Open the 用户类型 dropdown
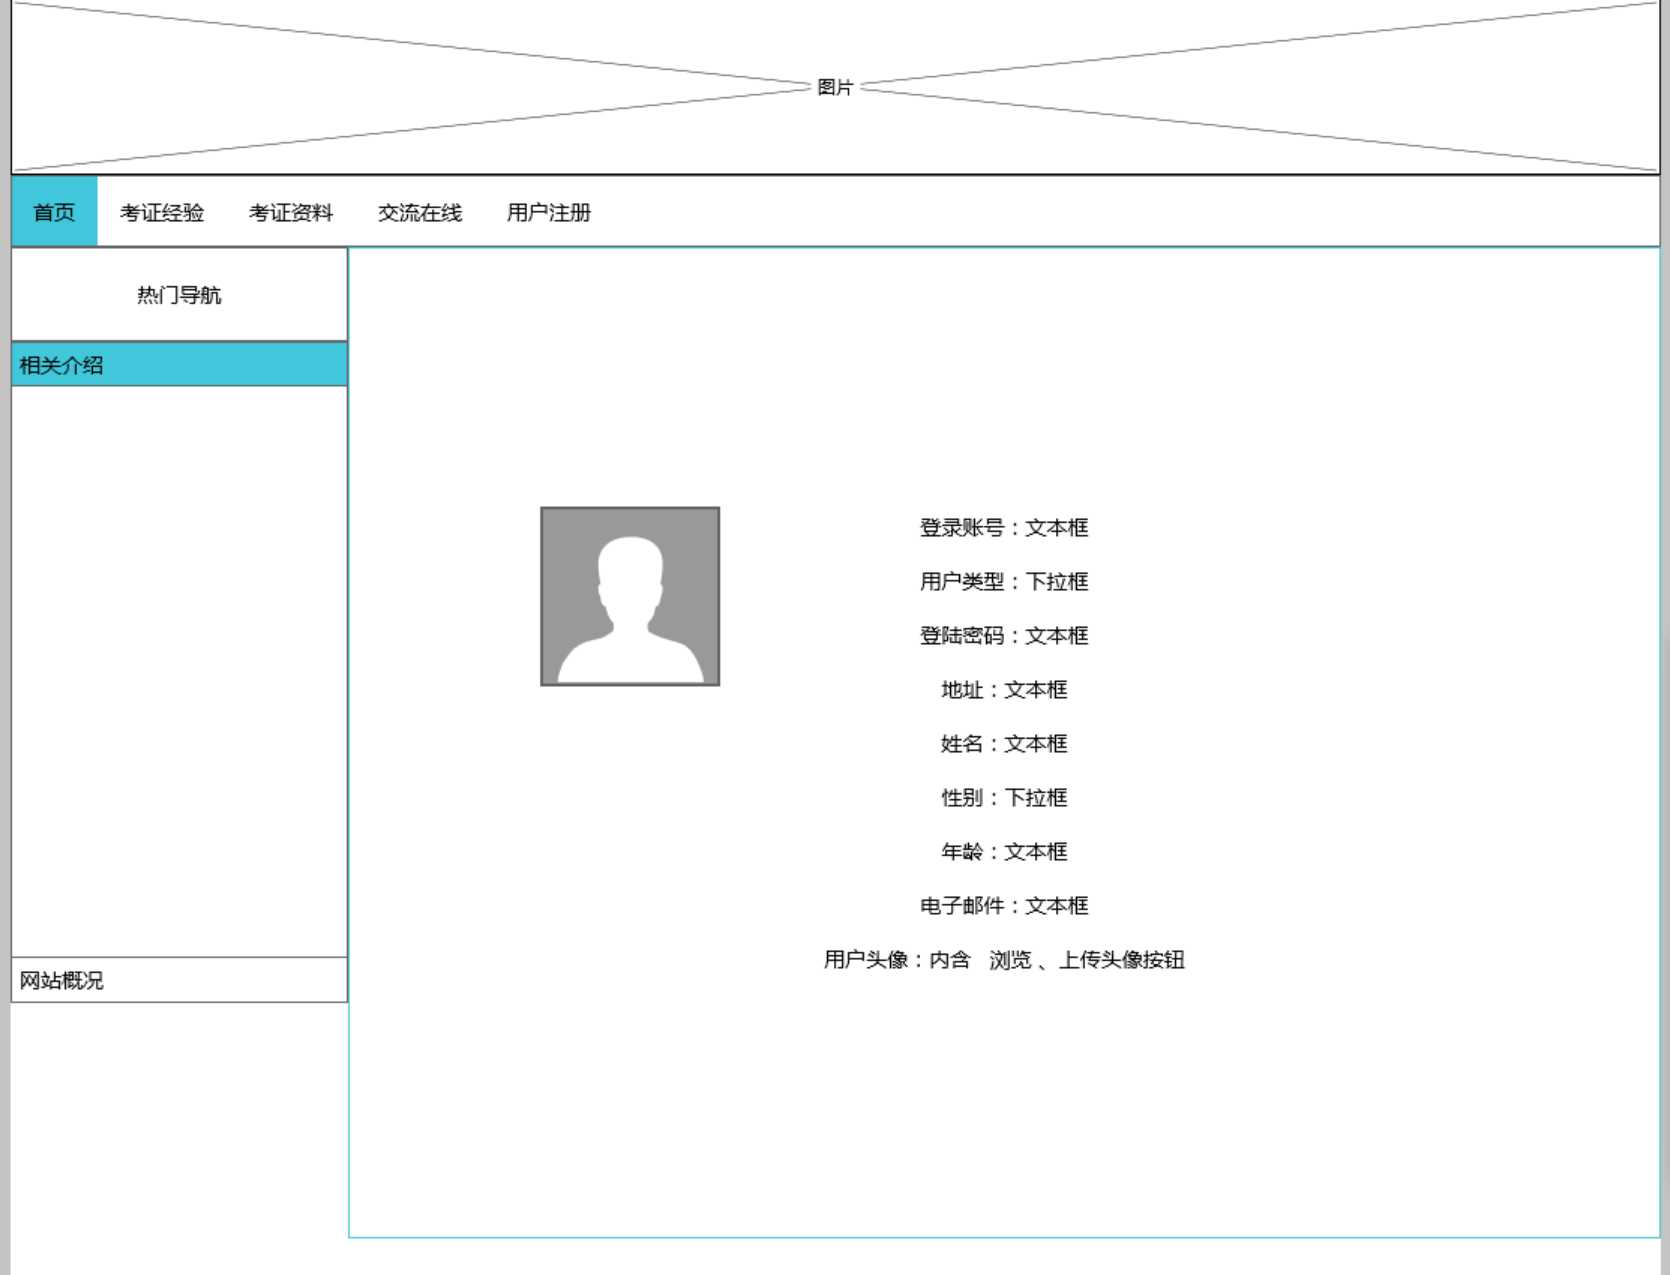1670x1275 pixels. click(x=1004, y=582)
